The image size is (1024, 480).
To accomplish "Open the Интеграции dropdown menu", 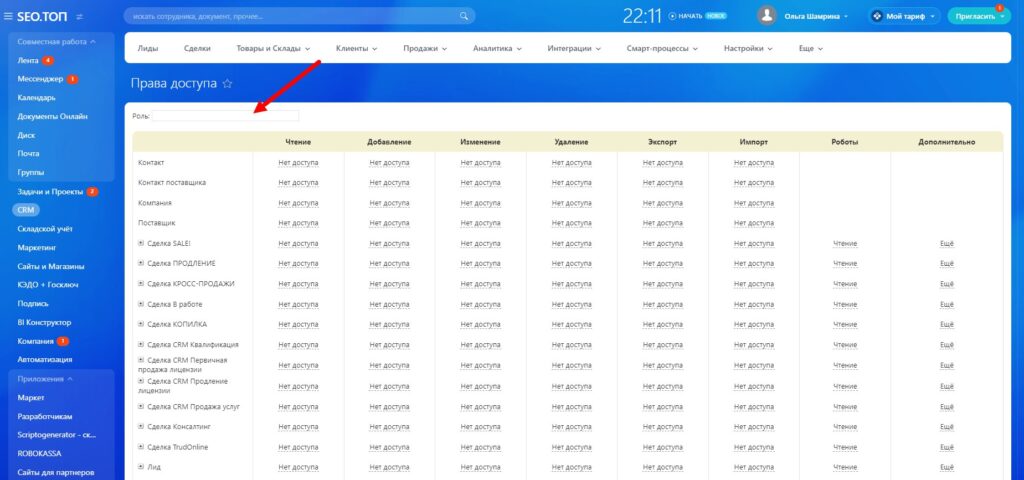I will pyautogui.click(x=574, y=48).
